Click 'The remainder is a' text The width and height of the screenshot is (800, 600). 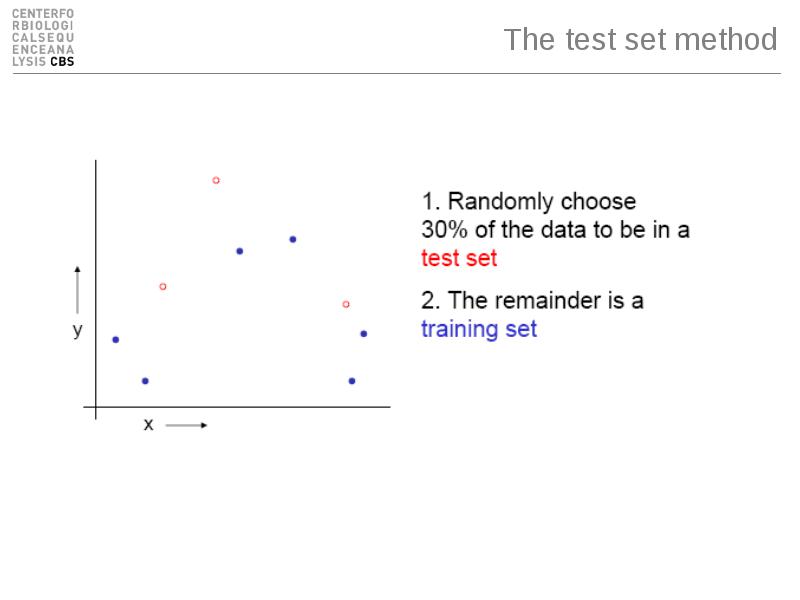click(x=545, y=300)
